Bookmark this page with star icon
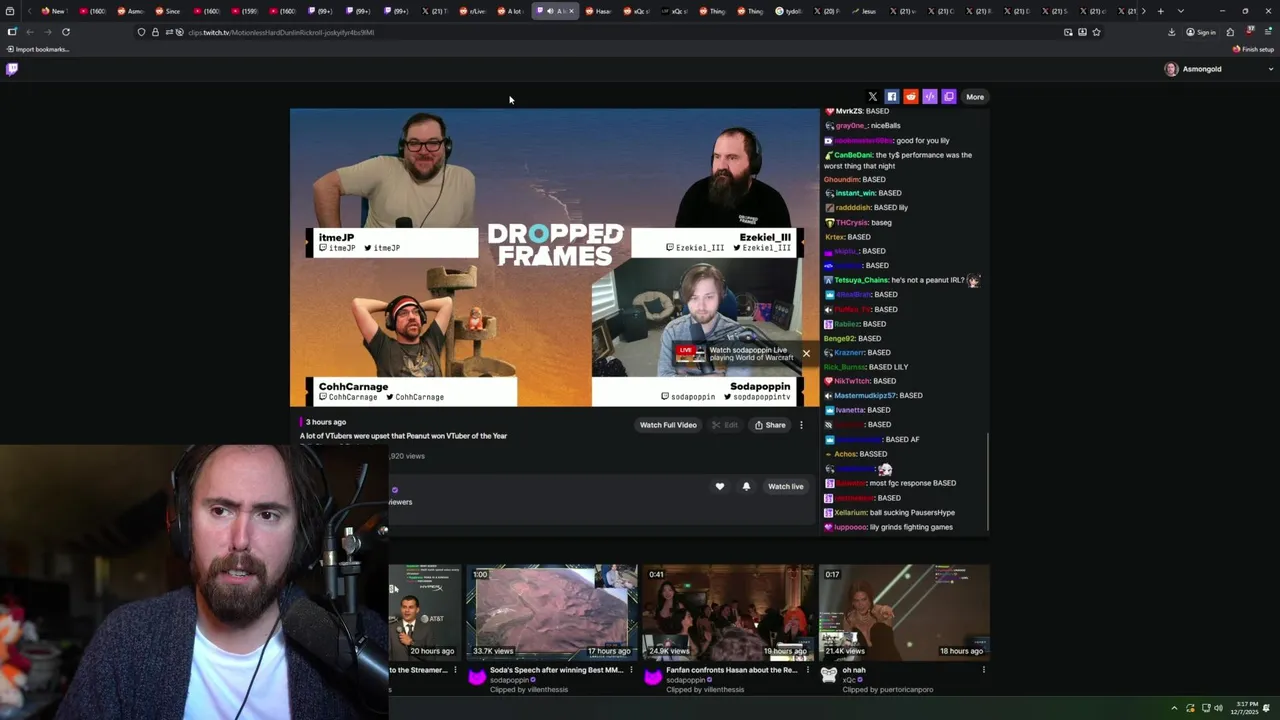This screenshot has width=1280, height=720. 1097,32
